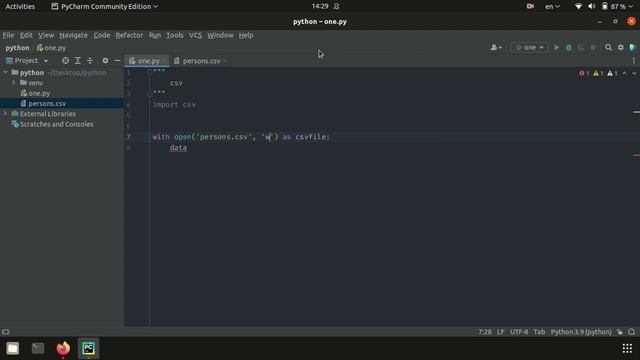Viewport: 640px width, 360px height.
Task: Open Activities overview in top bar
Action: coord(20,7)
